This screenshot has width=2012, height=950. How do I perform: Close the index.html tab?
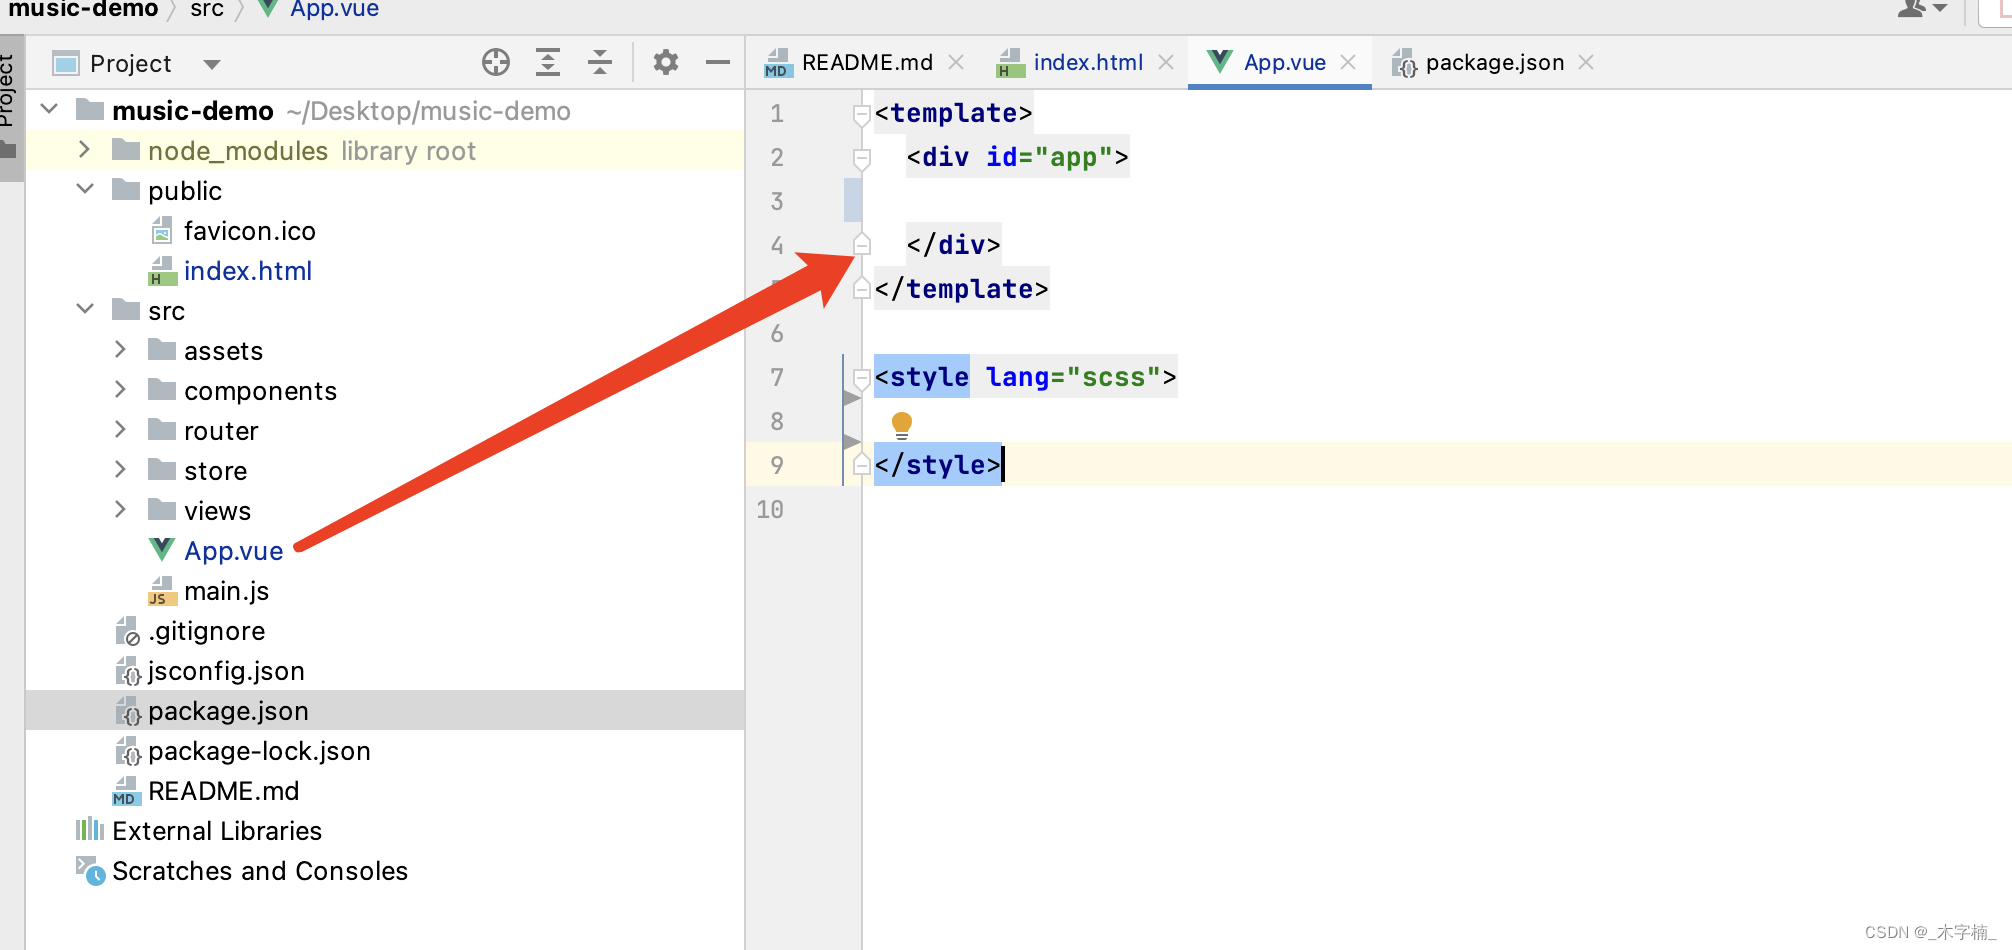click(1166, 62)
